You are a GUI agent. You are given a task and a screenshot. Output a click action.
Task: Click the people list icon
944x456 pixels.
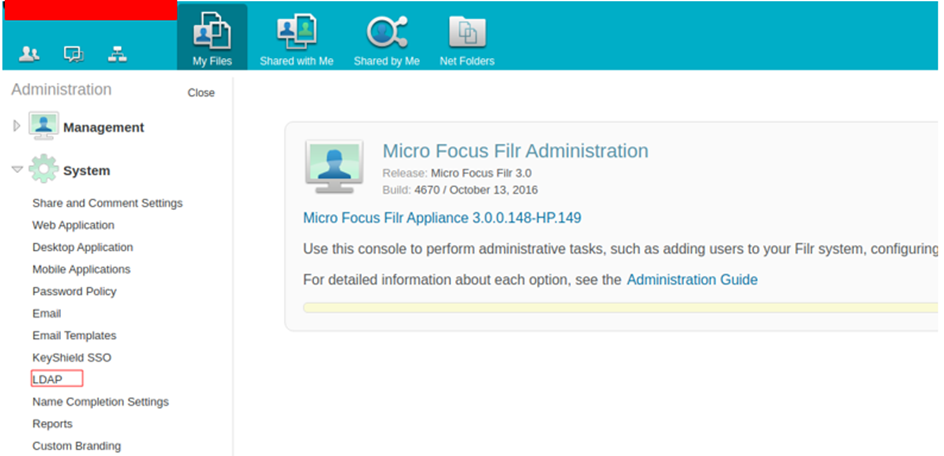pos(29,54)
